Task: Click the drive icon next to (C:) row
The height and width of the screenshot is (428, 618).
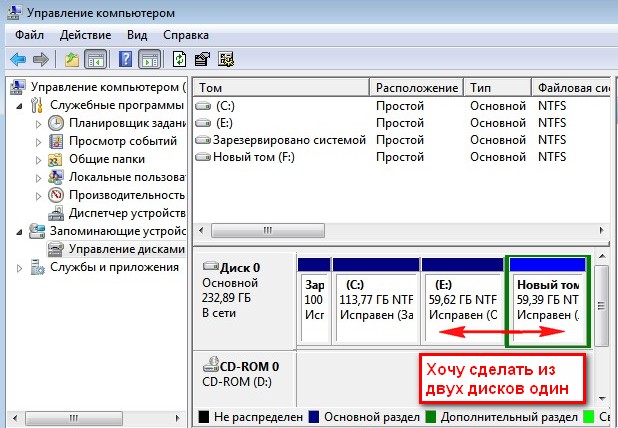Action: point(203,106)
